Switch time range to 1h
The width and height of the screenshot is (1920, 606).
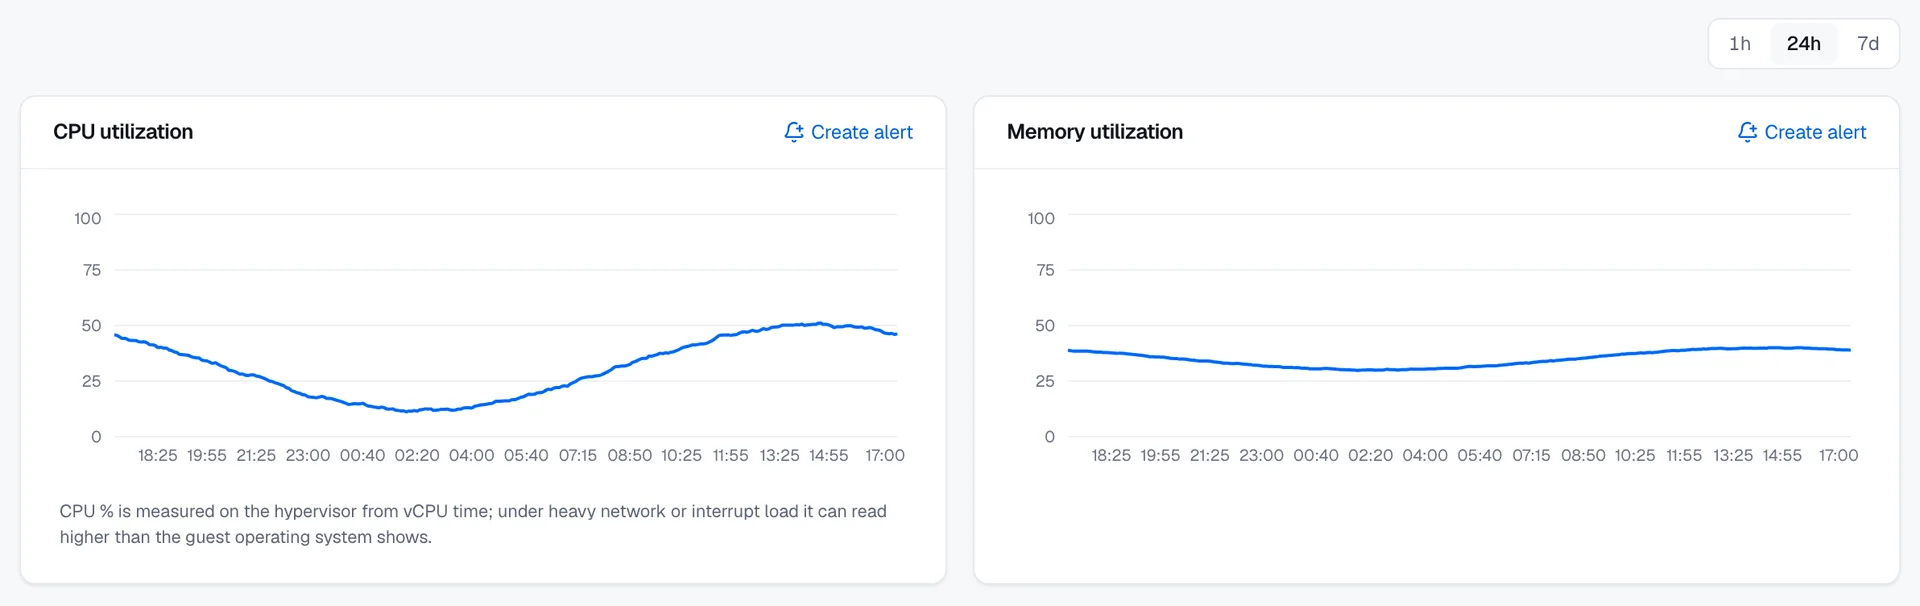coord(1740,44)
